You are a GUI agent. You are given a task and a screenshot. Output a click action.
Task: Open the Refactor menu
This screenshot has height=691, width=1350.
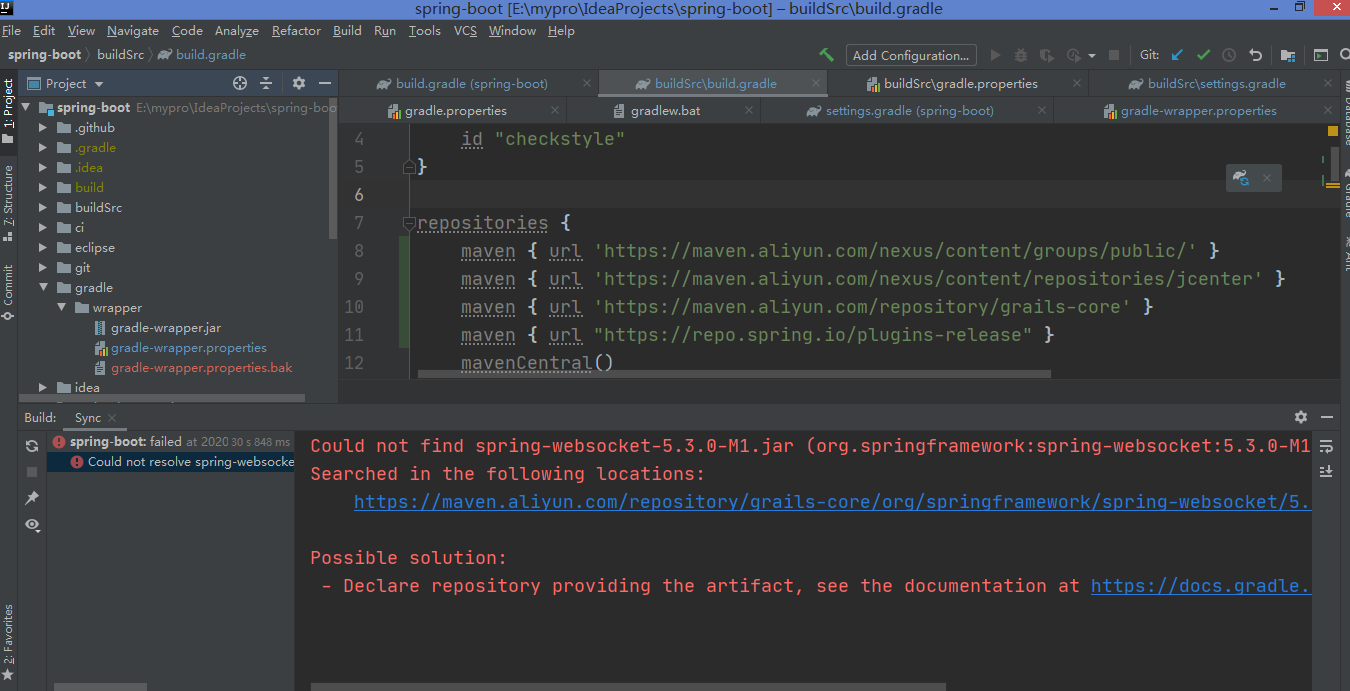[296, 31]
